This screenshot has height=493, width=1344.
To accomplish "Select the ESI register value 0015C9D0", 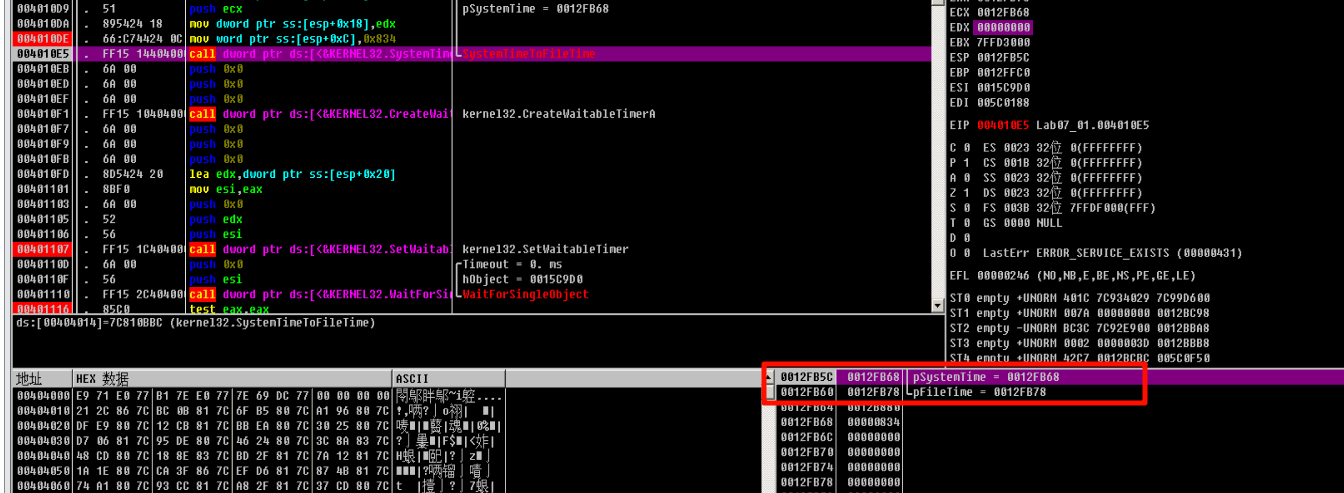I will (x=1003, y=87).
